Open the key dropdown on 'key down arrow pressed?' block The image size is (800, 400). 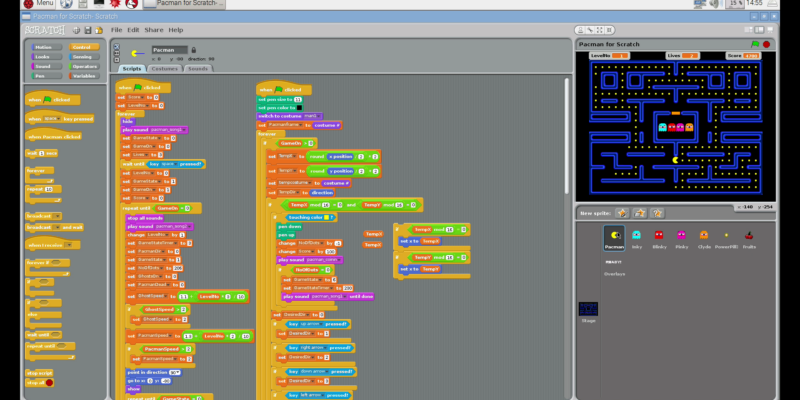(314, 371)
